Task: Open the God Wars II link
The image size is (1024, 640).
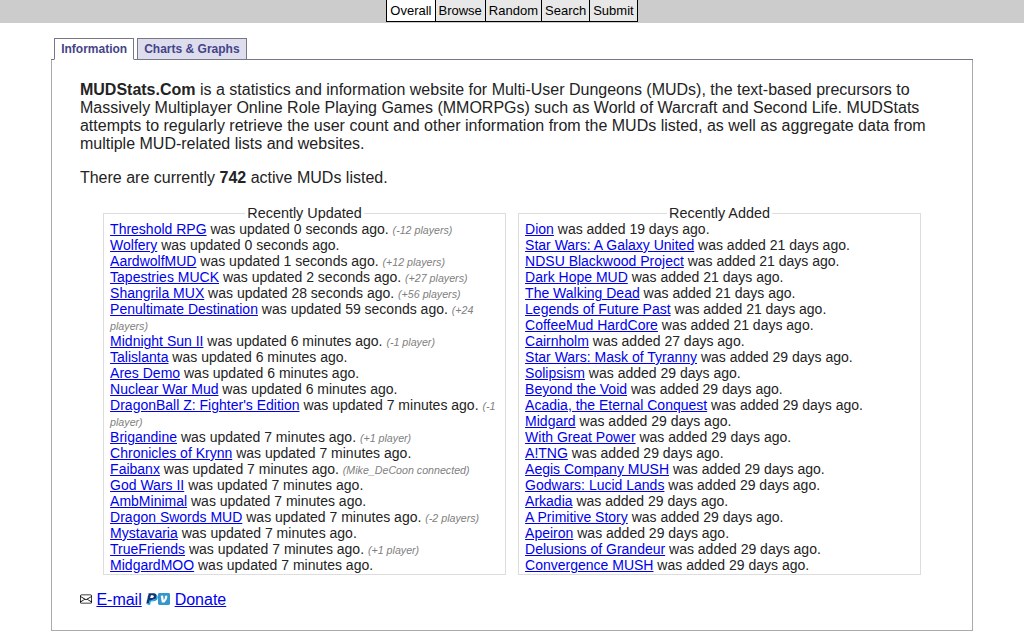Action: 147,485
